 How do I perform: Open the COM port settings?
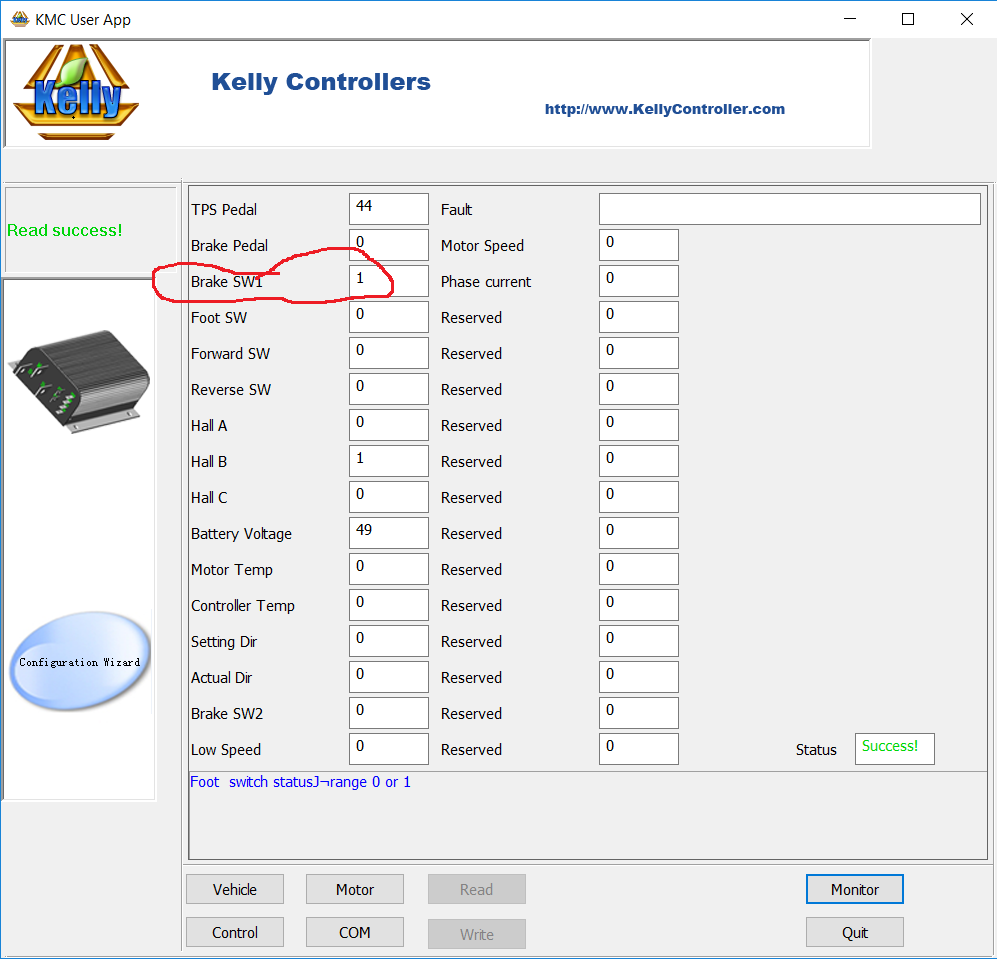[355, 933]
